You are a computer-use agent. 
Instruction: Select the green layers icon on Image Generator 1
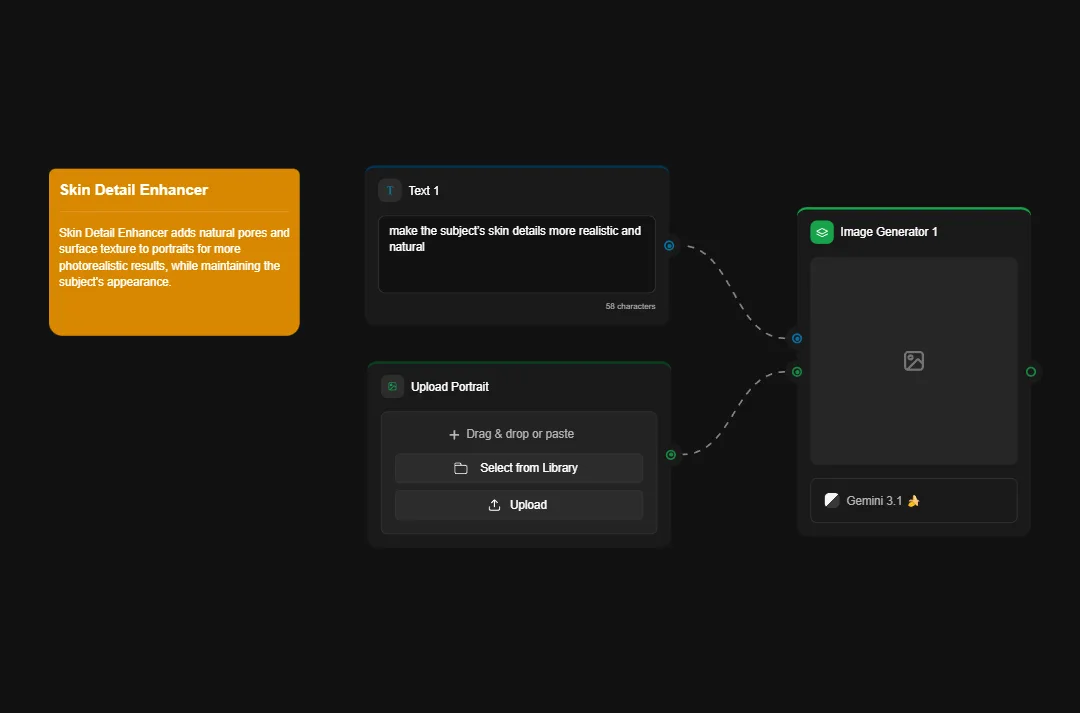[821, 231]
